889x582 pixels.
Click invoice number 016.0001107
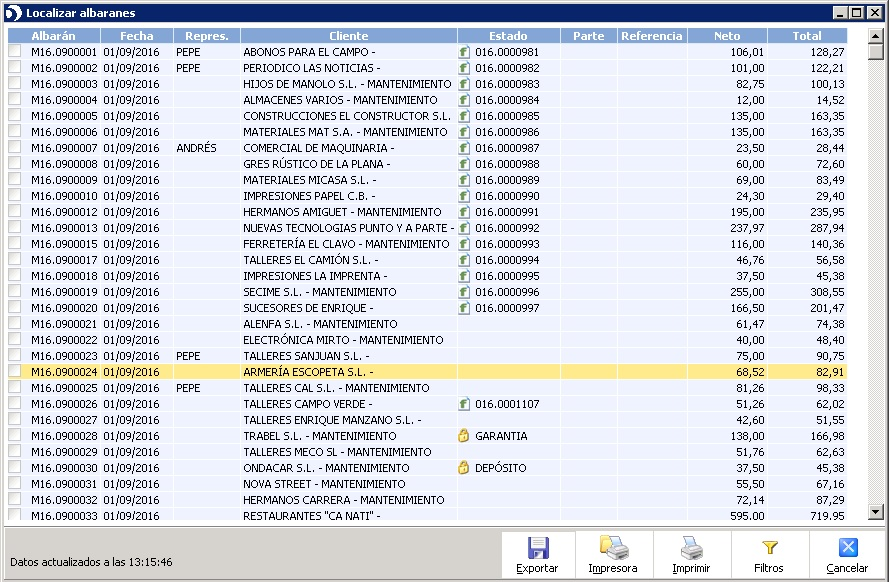pos(507,404)
